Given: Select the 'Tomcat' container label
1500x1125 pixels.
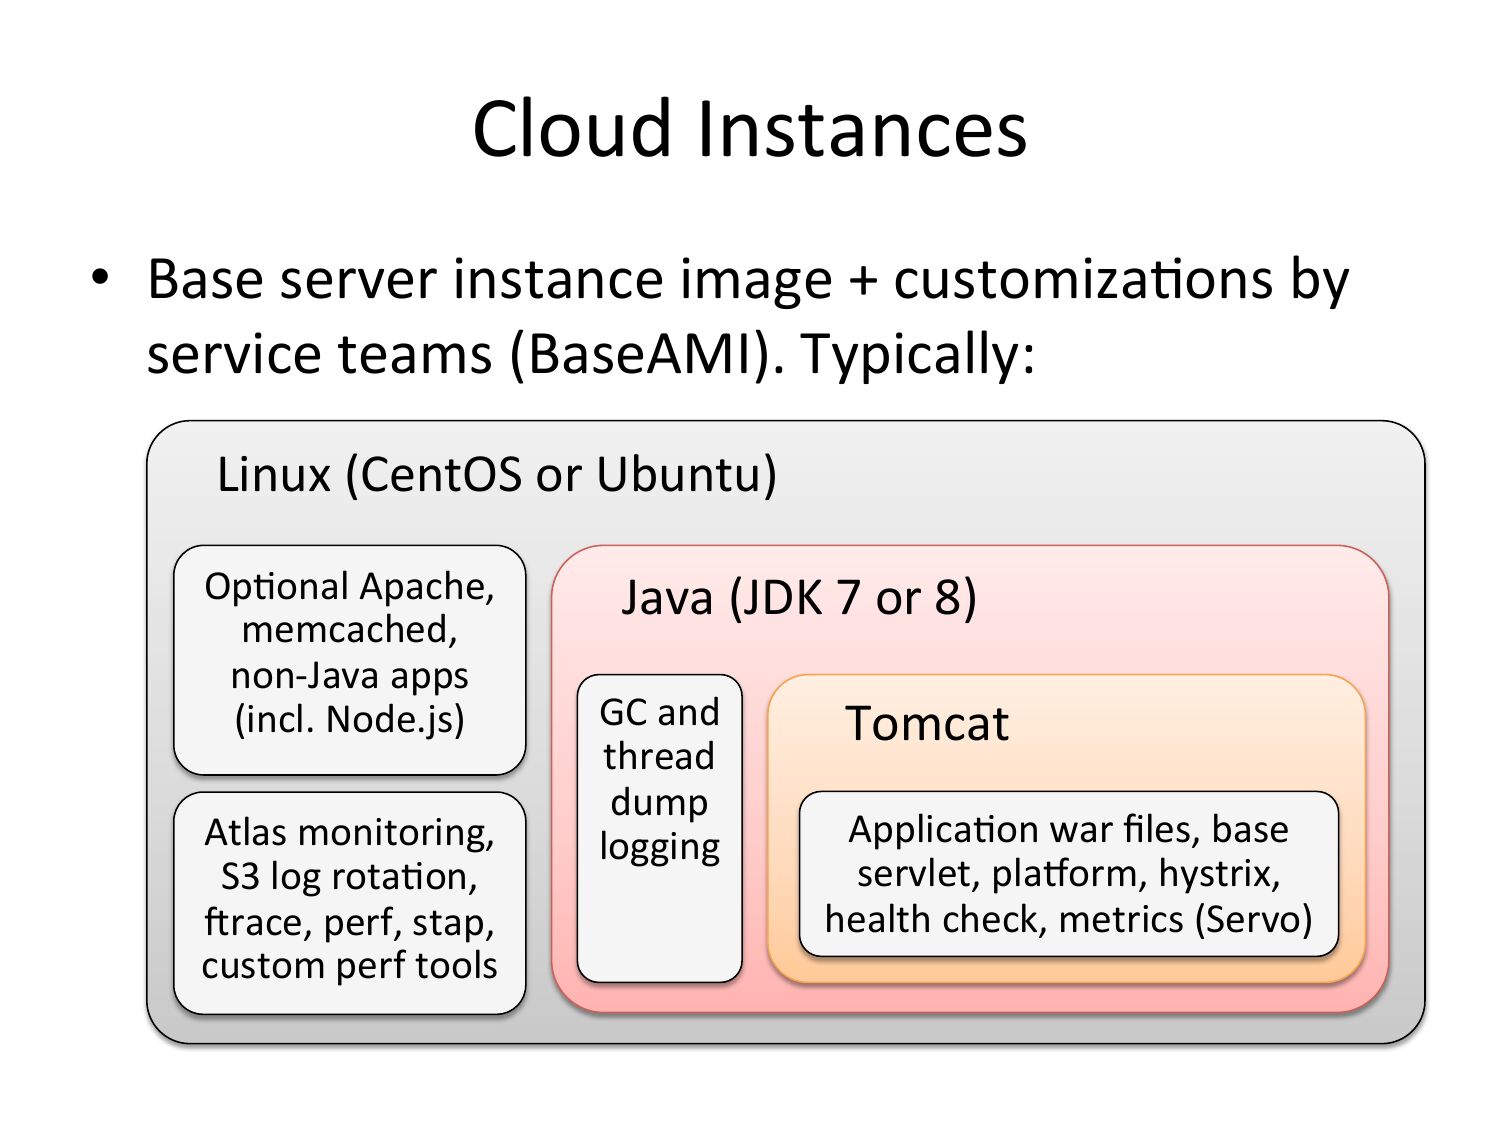Looking at the screenshot, I should 926,723.
